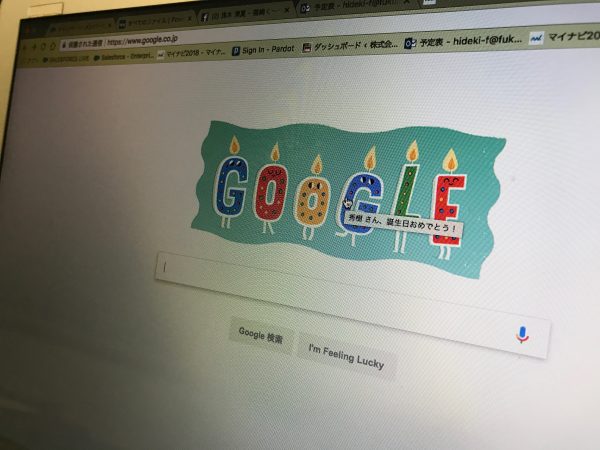
Task: Click the Google 検索 button
Action: pyautogui.click(x=261, y=335)
